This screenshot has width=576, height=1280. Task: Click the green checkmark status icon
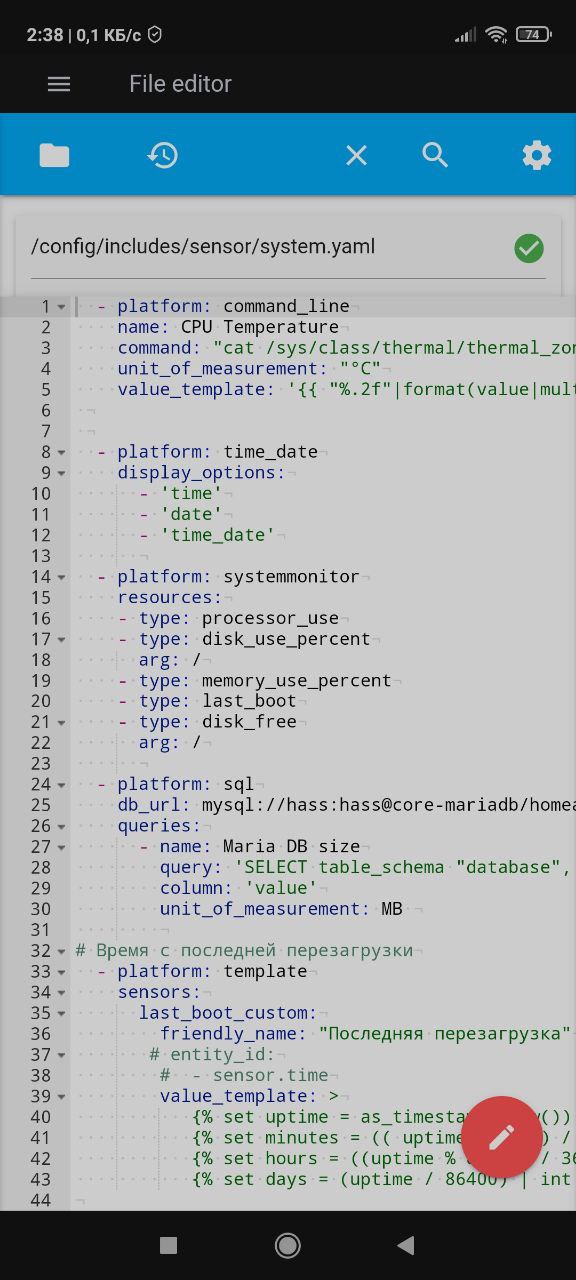(529, 247)
